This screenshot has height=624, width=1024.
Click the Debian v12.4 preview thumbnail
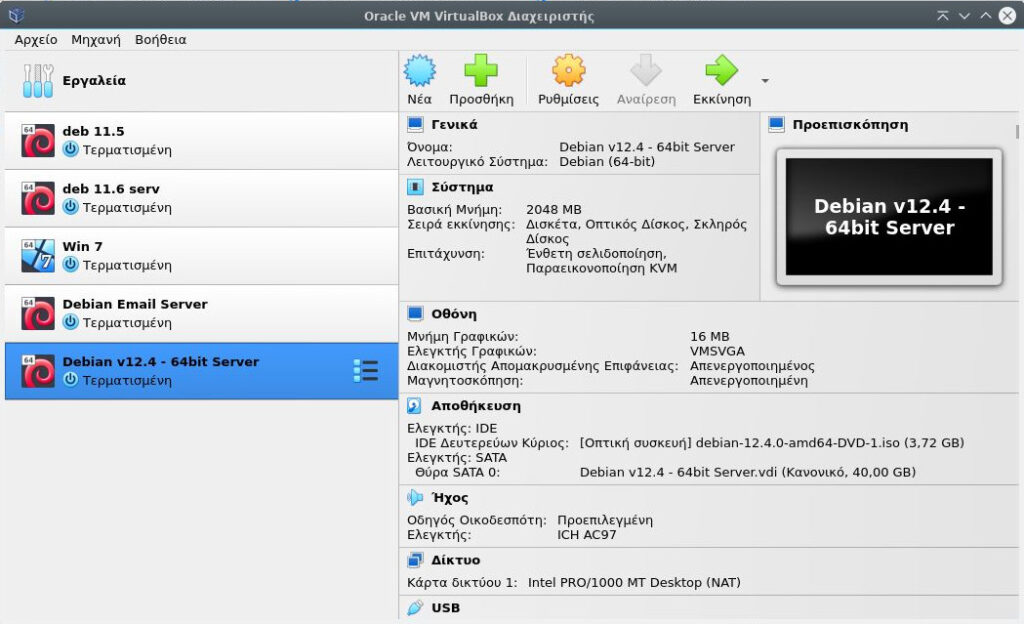pos(889,217)
